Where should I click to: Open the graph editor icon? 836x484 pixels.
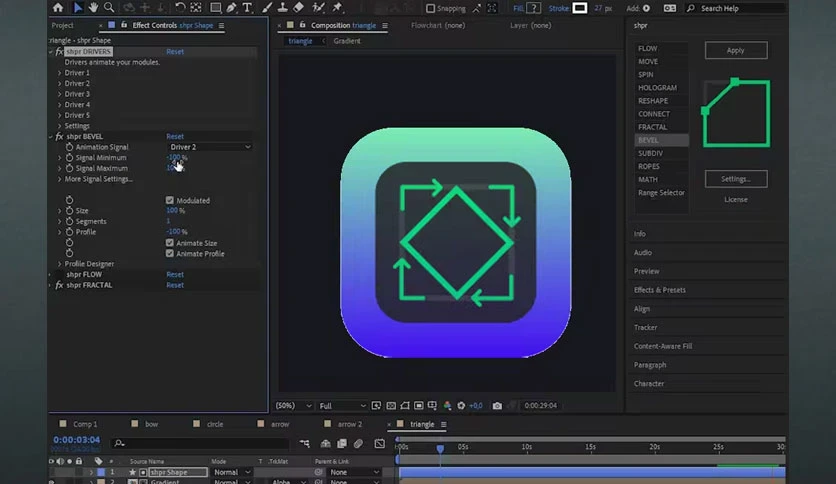click(x=379, y=443)
